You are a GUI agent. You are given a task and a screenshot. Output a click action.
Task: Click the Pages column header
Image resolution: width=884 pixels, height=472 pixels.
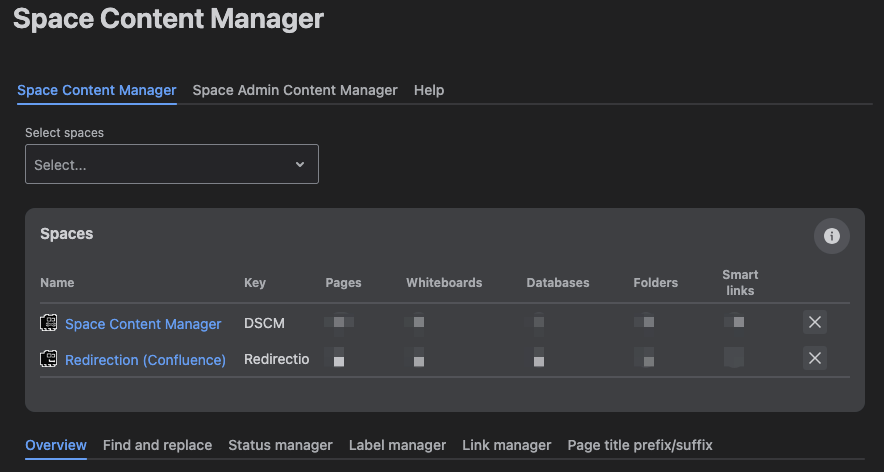[343, 283]
